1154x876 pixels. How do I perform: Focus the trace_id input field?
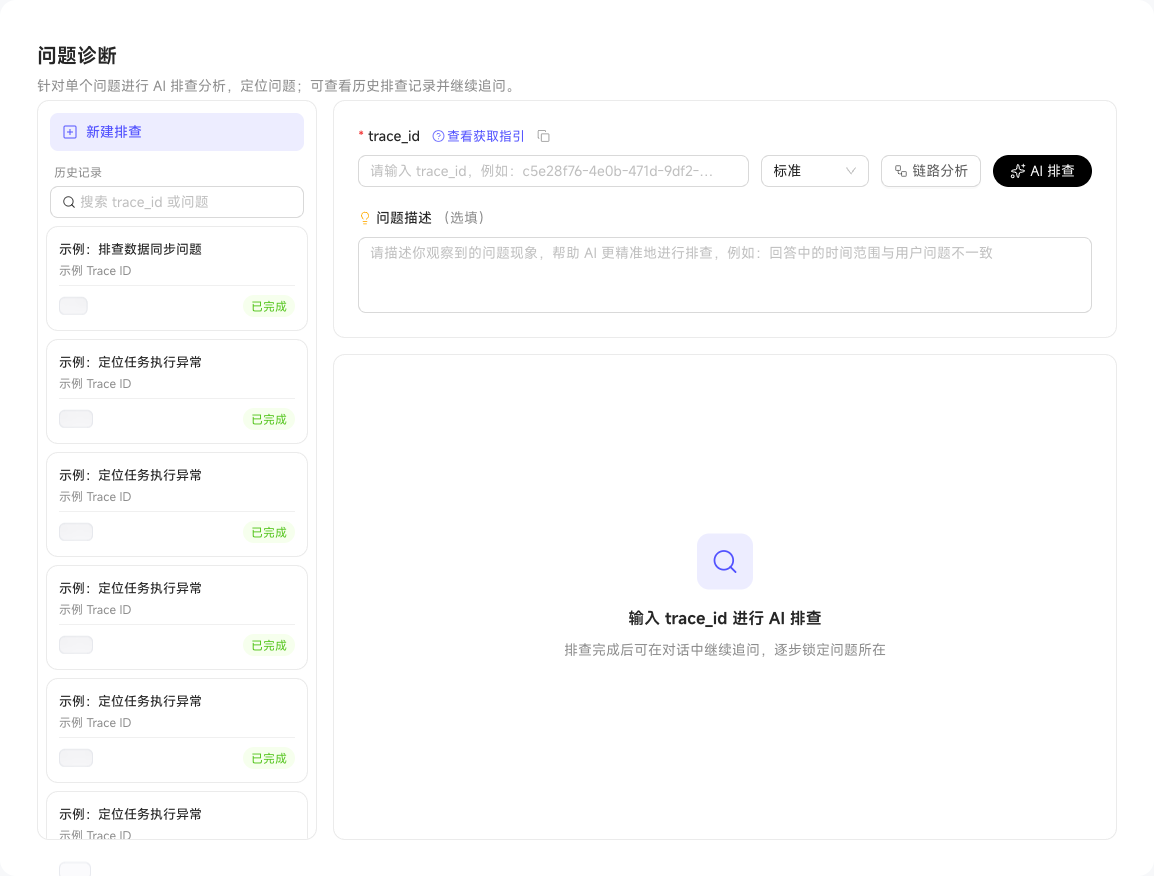click(x=553, y=171)
